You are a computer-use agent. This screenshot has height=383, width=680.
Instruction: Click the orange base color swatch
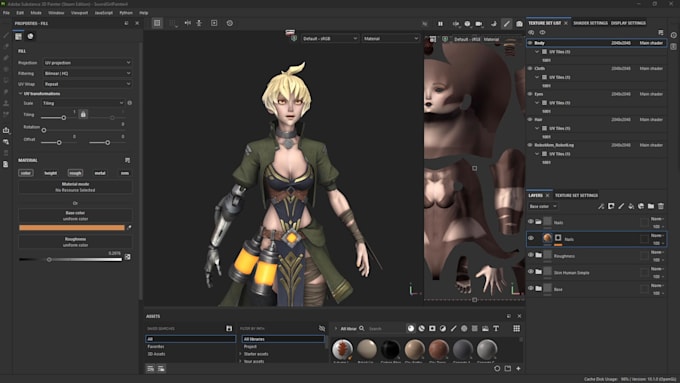(72, 228)
